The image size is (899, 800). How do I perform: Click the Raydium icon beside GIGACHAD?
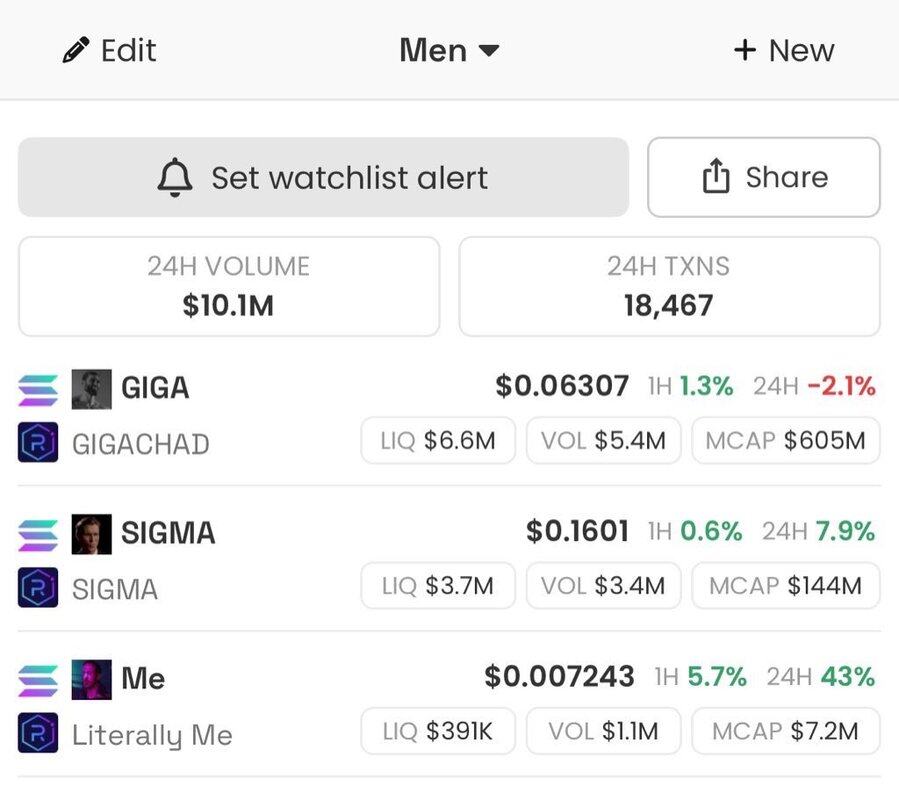38,443
